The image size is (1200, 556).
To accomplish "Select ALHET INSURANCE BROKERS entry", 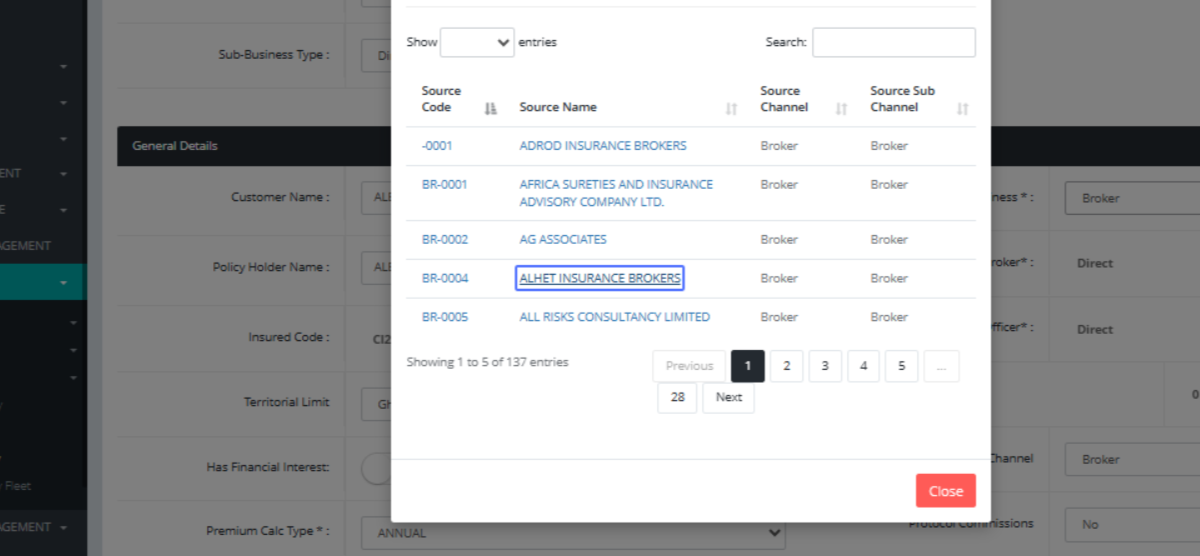I will tap(600, 279).
